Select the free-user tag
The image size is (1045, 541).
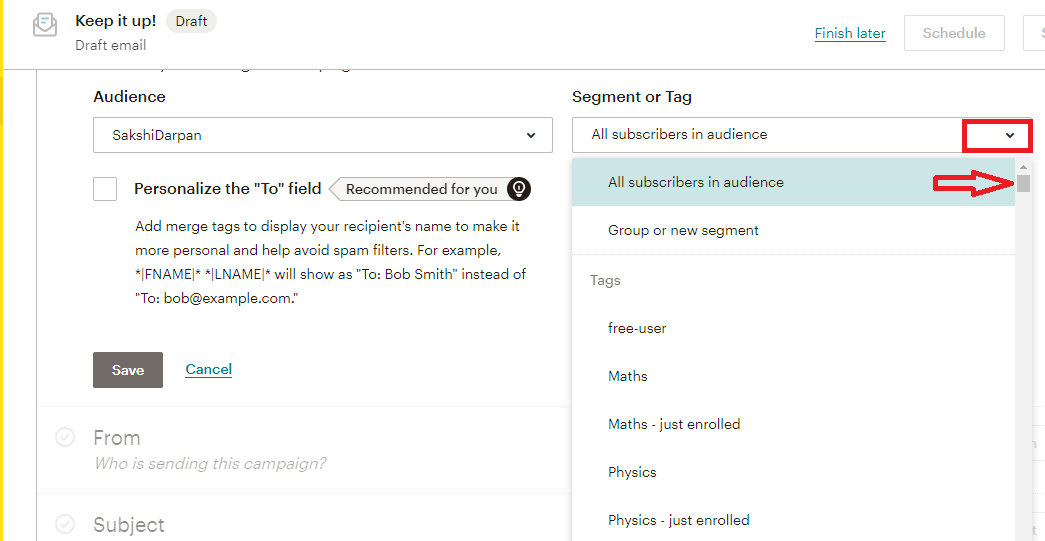tap(637, 328)
